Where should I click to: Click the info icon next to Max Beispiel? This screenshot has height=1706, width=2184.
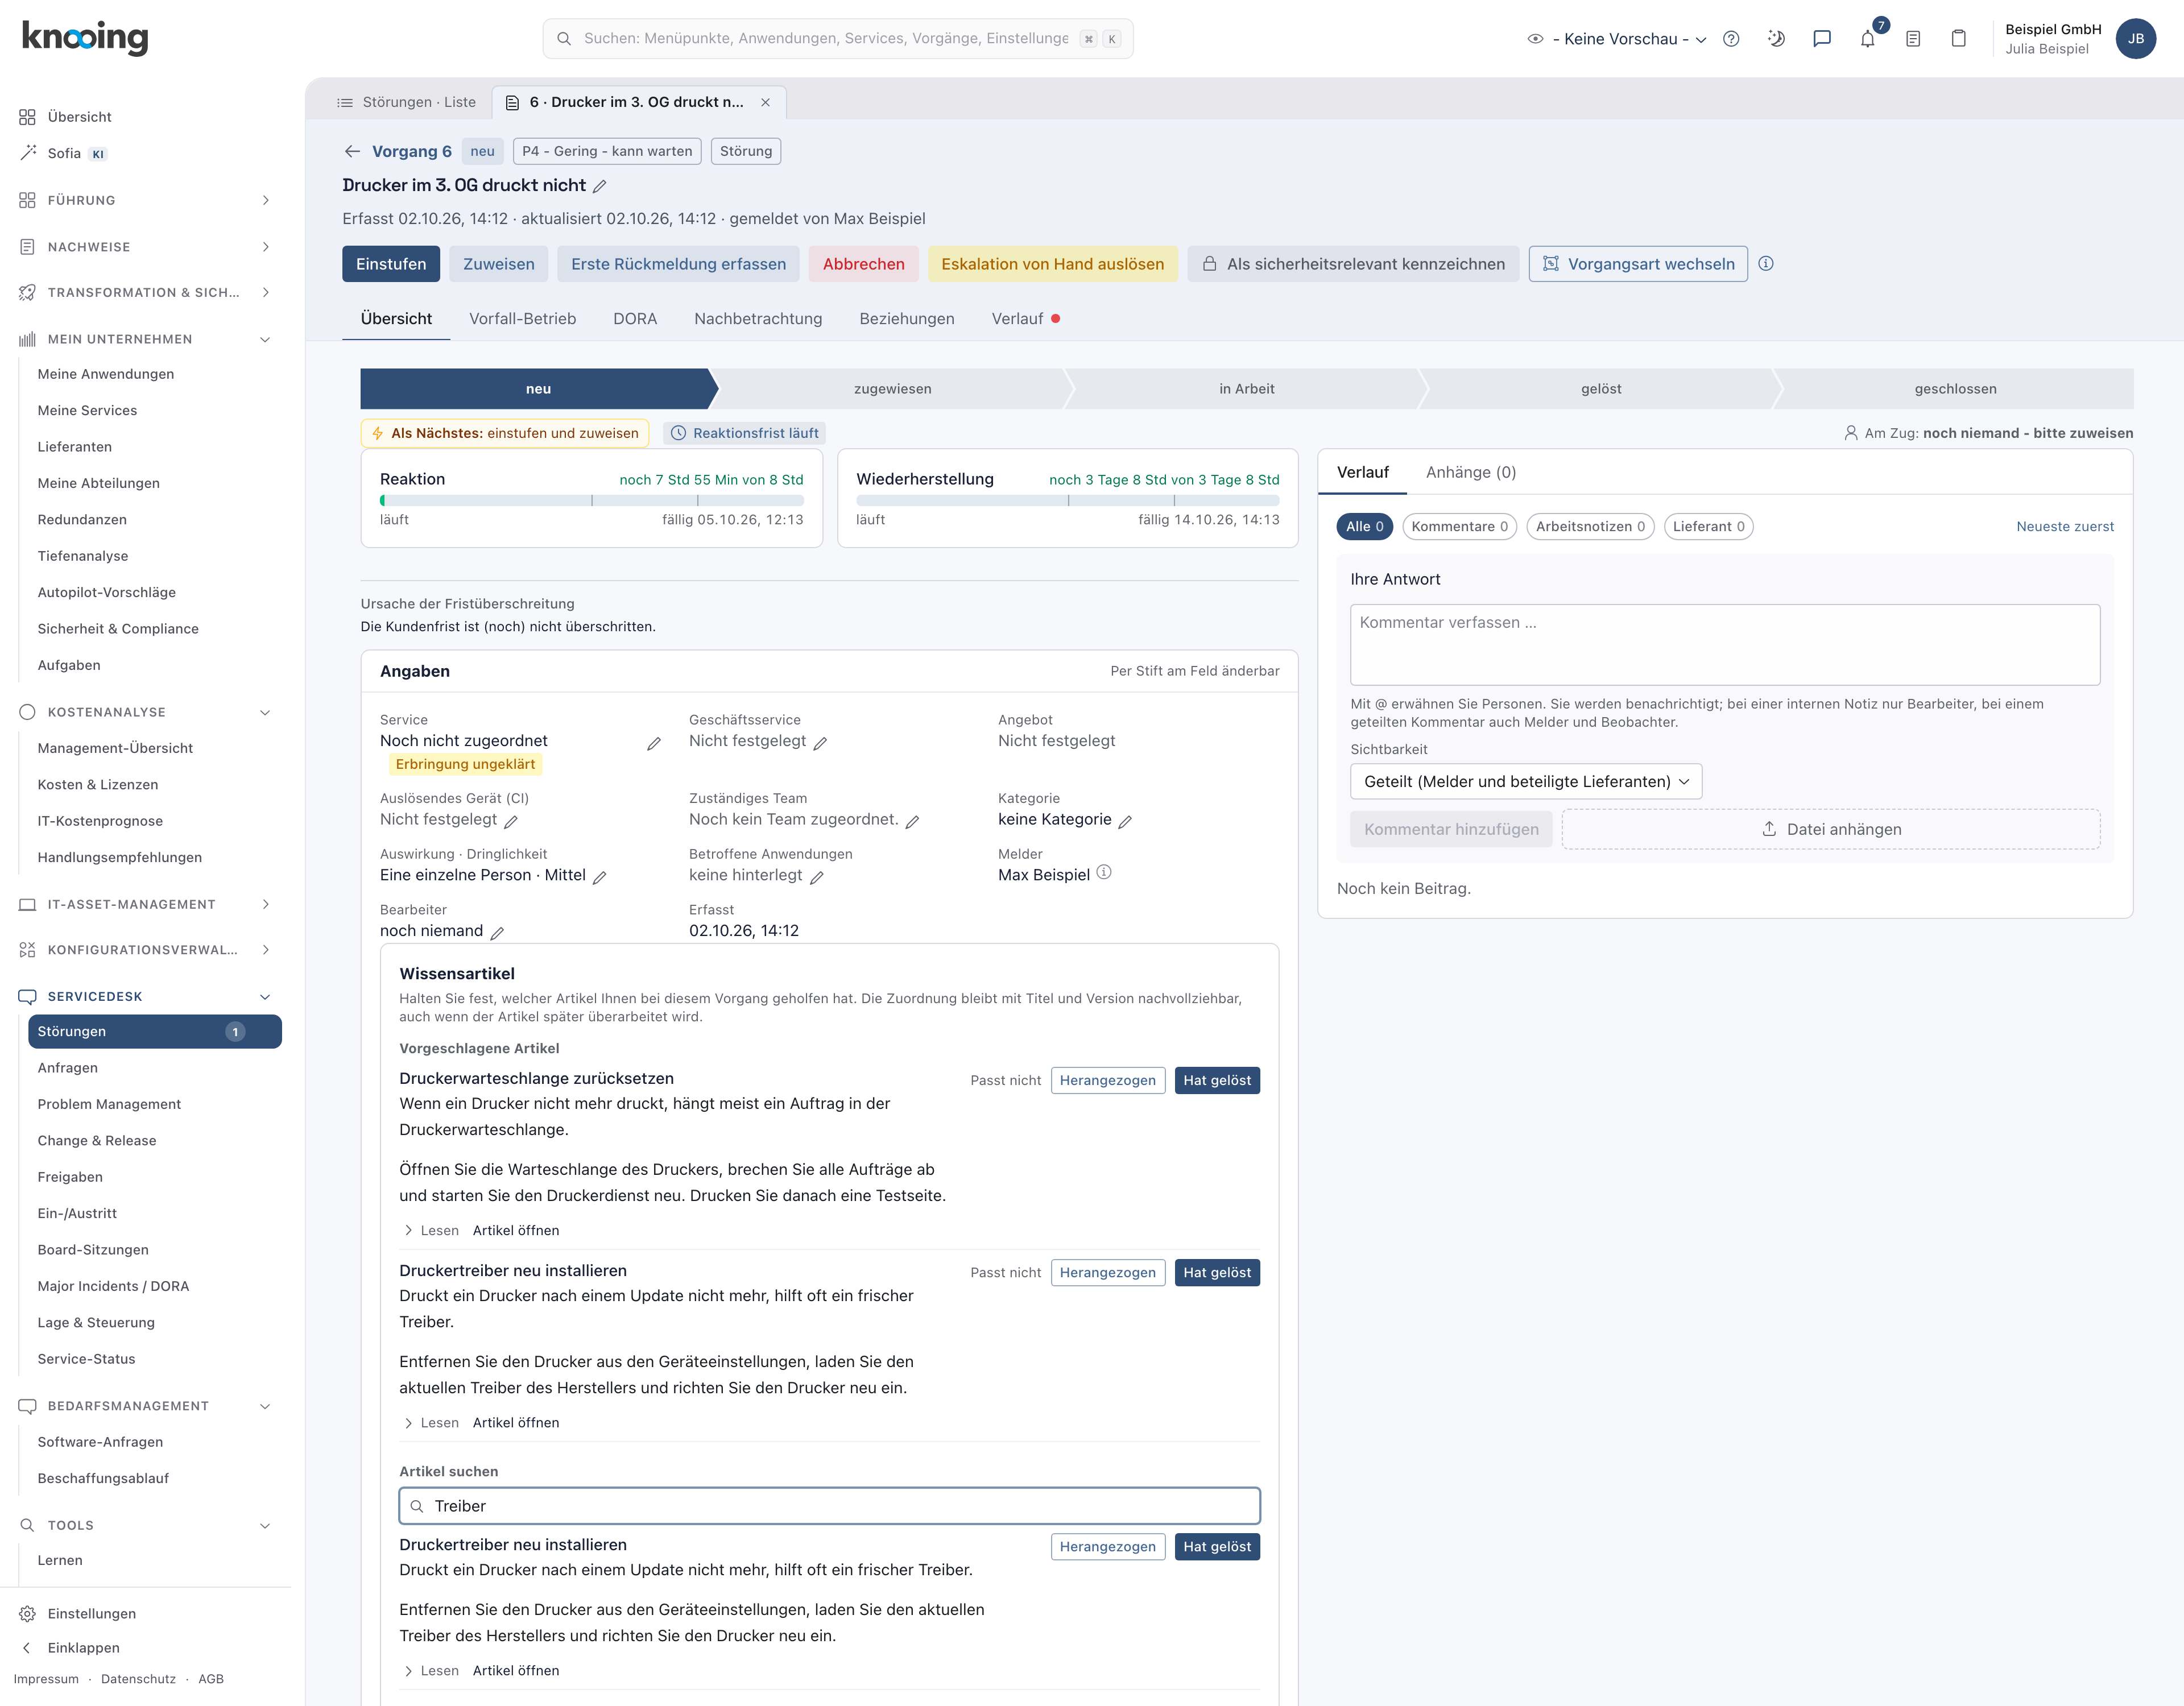click(x=1104, y=873)
